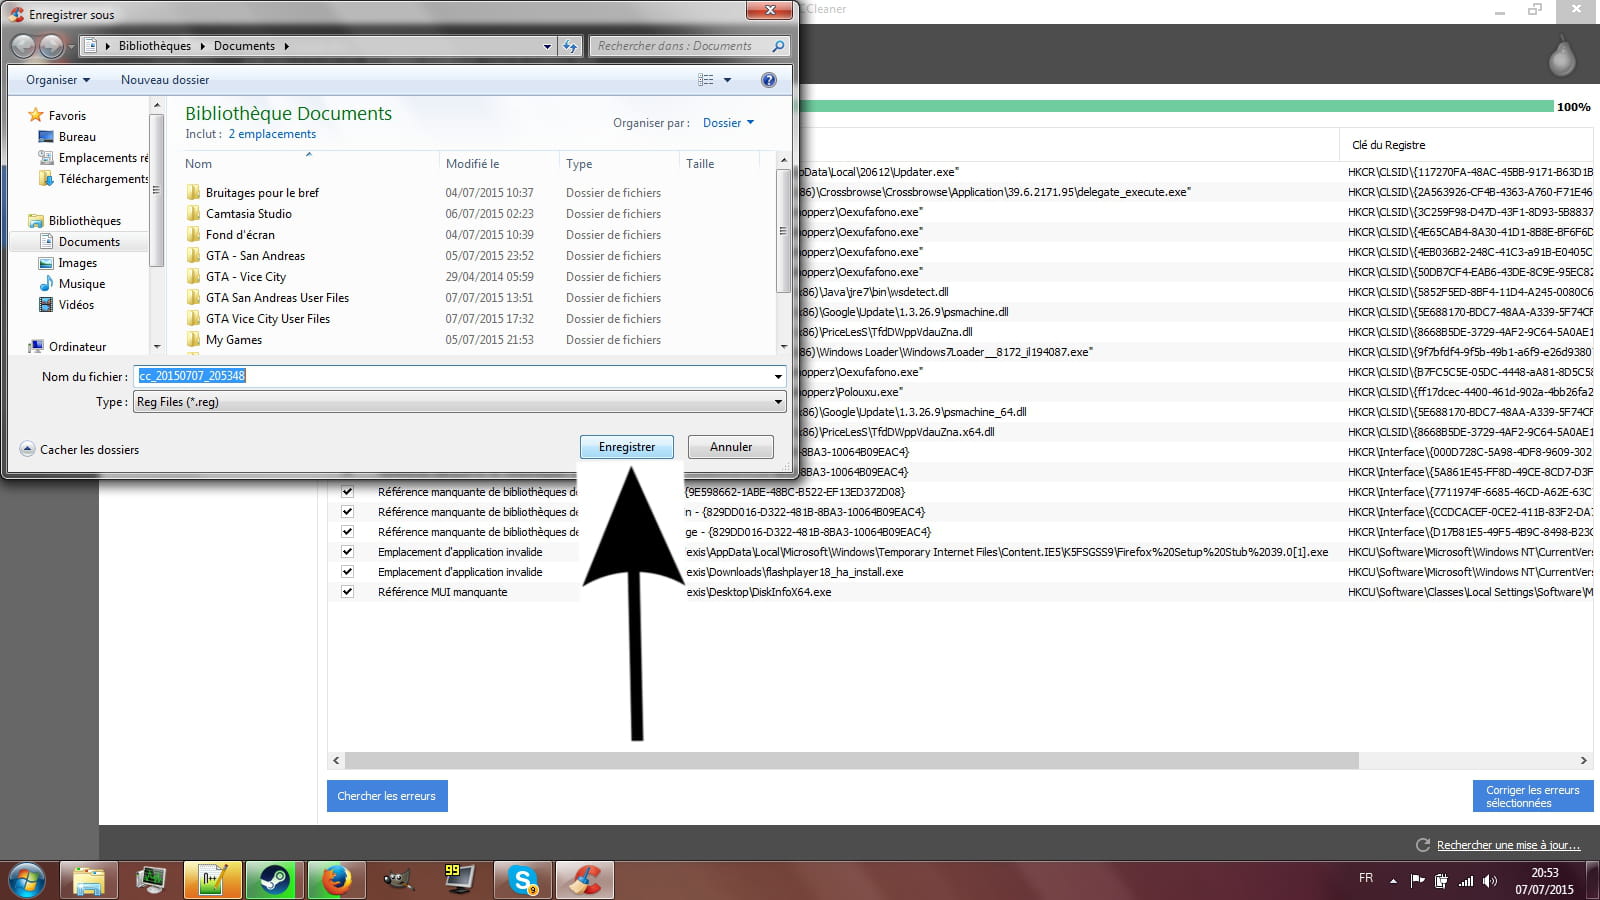
Task: Uncheck first Emplacement d'application invalide checkbox
Action: 347,552
